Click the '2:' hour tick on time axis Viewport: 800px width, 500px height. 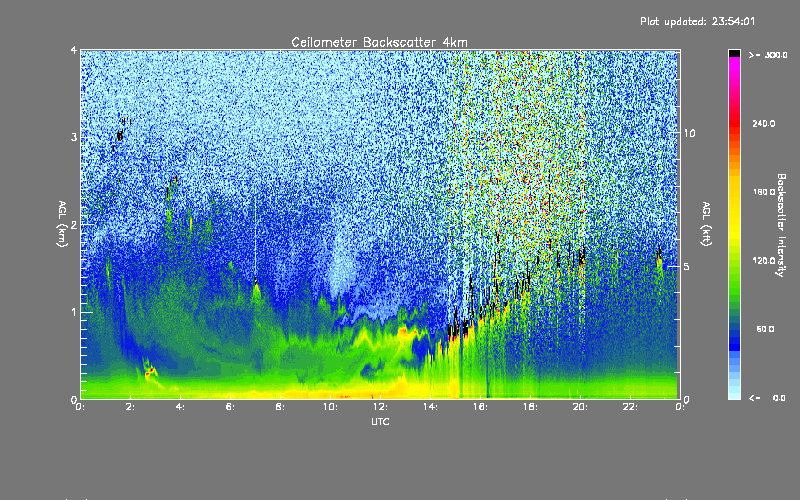click(x=130, y=407)
